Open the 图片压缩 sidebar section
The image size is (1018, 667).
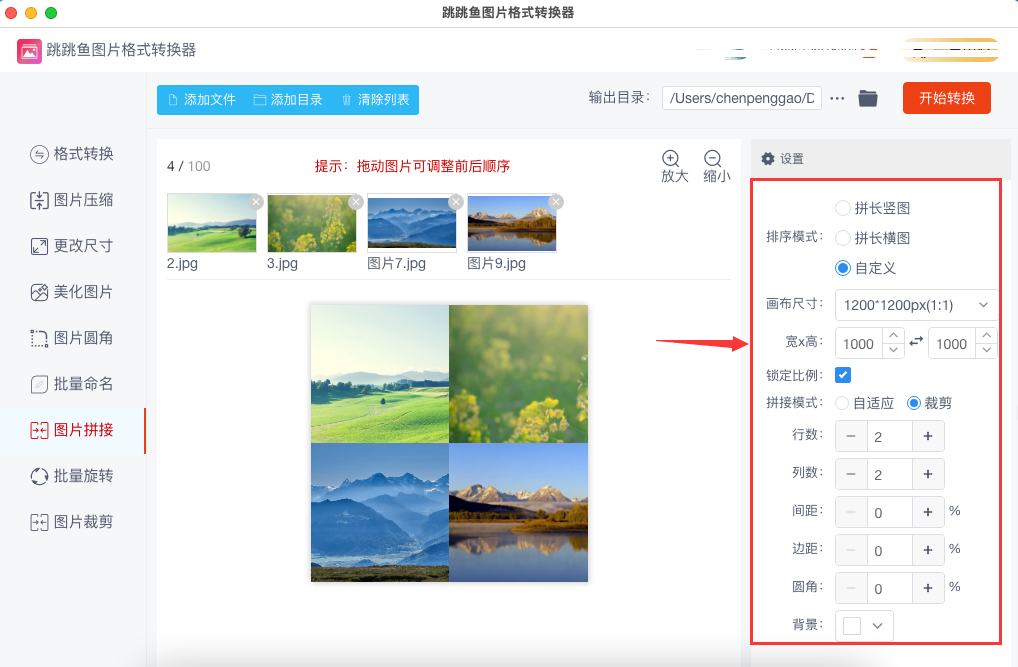pyautogui.click(x=72, y=200)
